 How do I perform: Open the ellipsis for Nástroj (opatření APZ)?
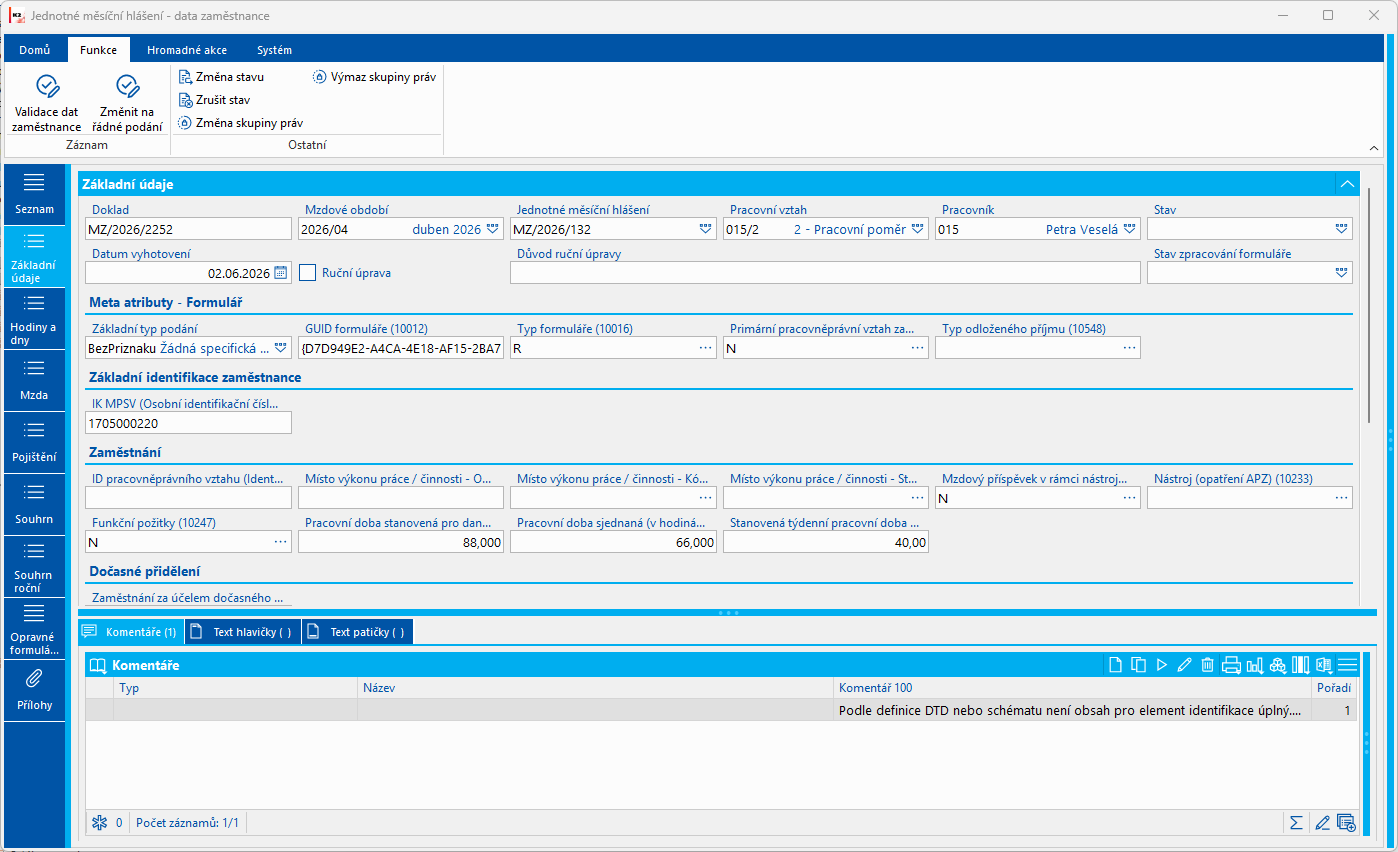tap(1342, 498)
